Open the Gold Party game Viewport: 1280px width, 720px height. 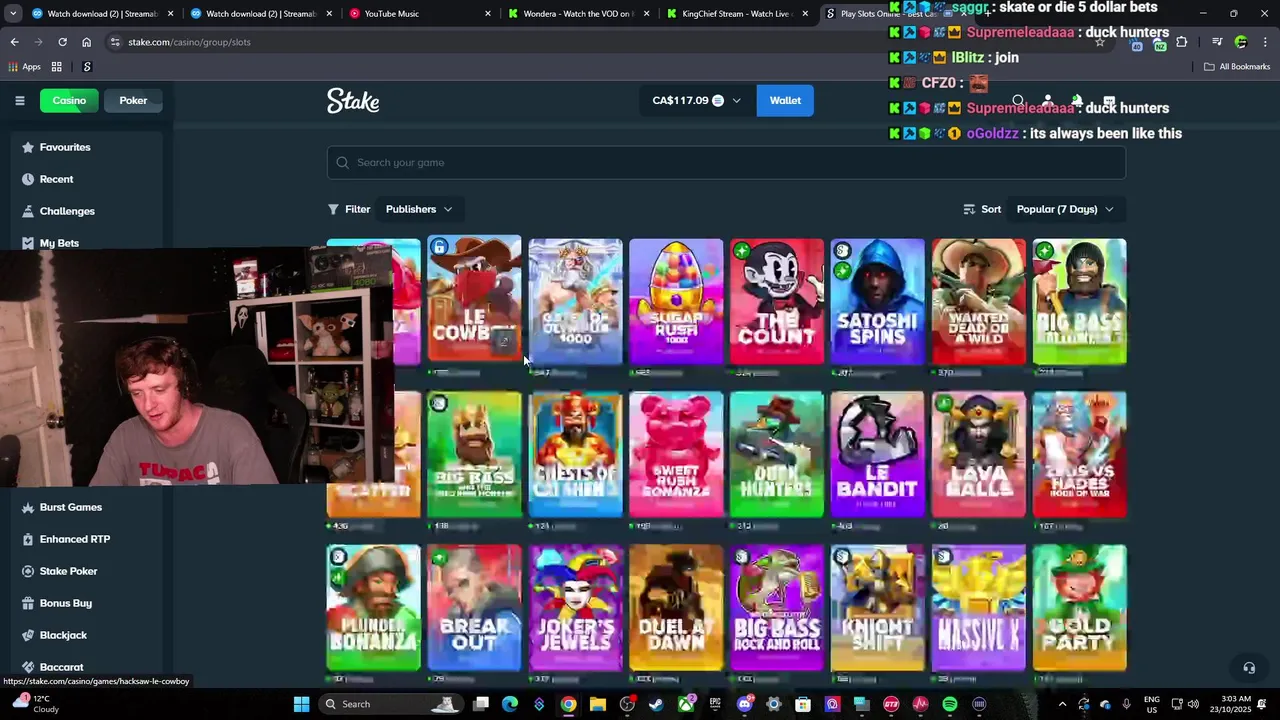coord(1080,607)
